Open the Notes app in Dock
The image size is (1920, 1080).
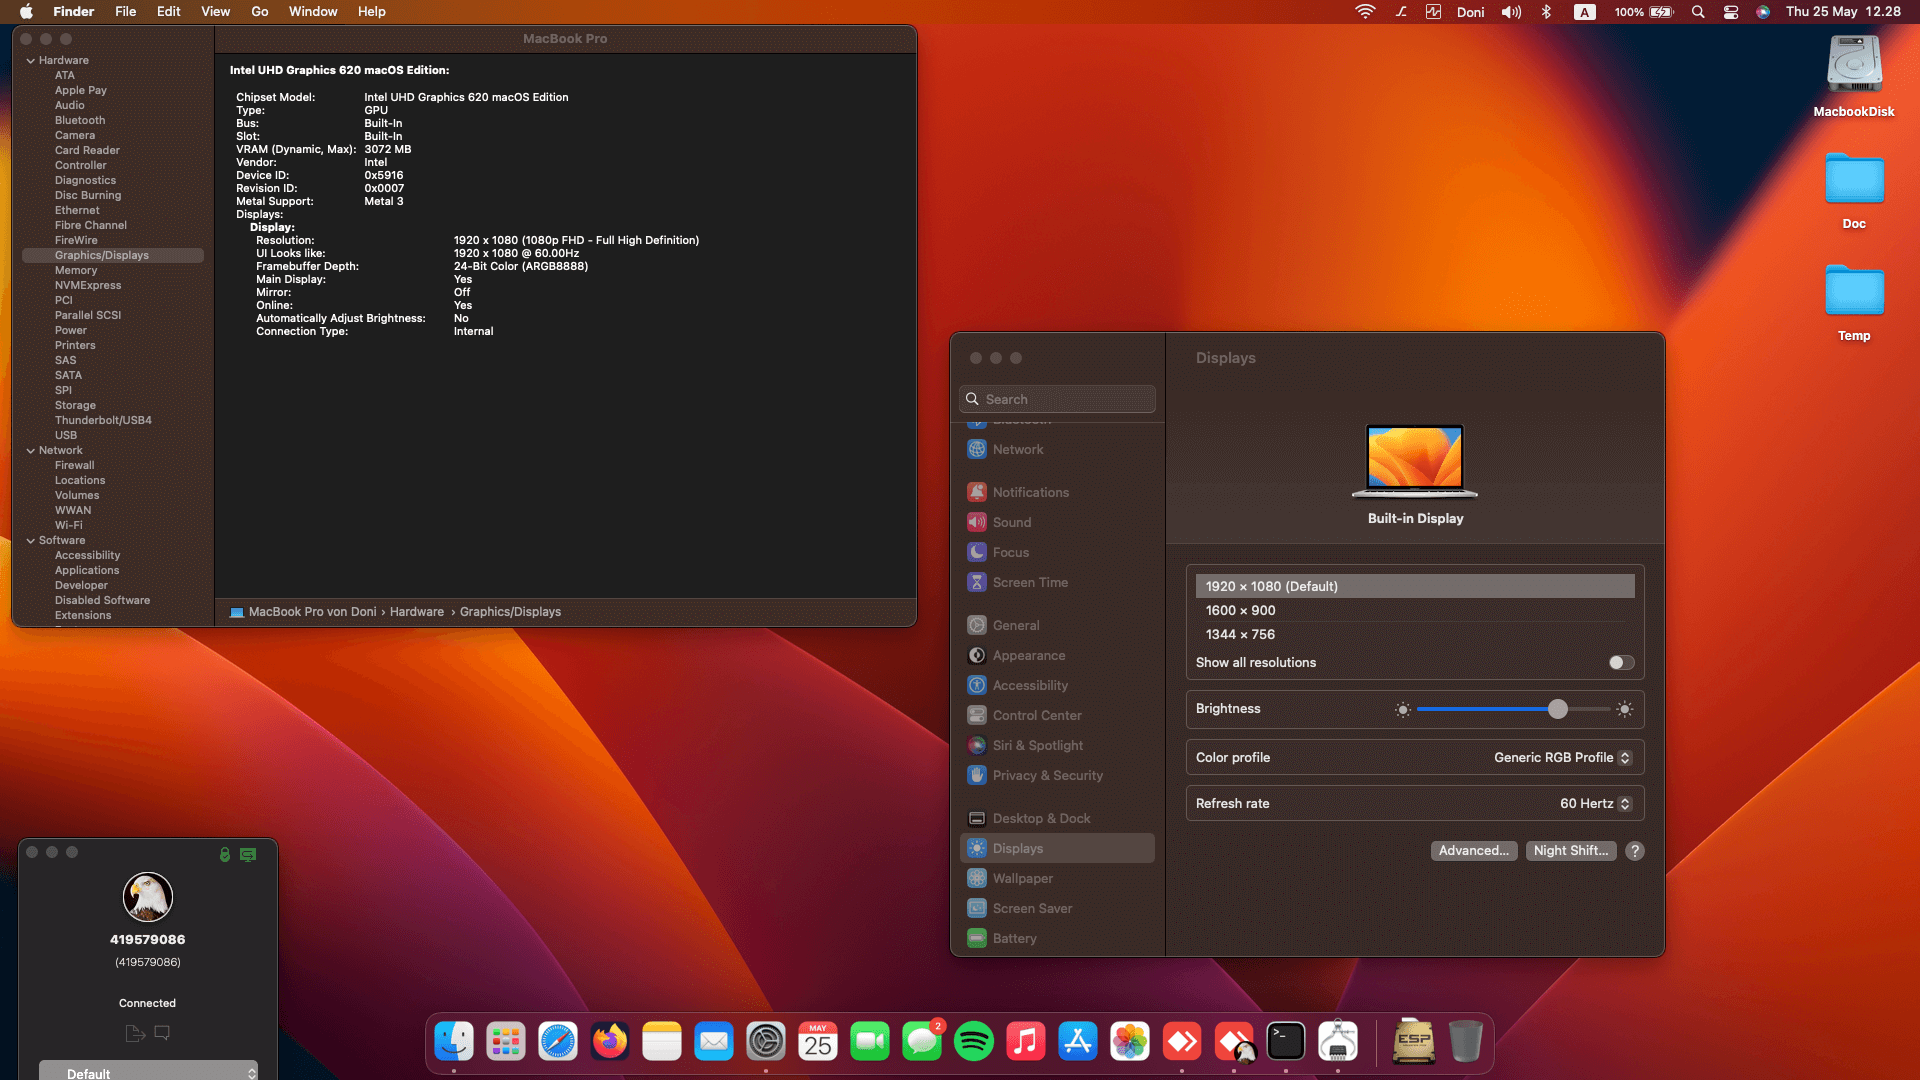662,1042
